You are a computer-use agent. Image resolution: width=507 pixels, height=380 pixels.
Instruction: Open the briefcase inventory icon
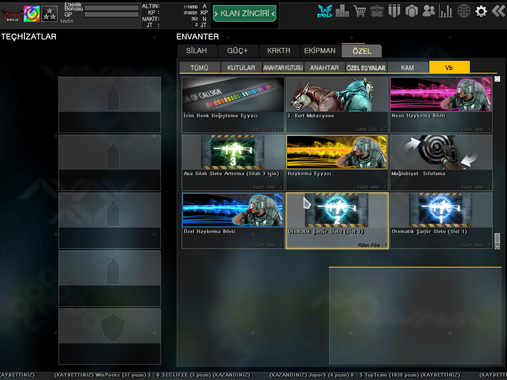(377, 11)
